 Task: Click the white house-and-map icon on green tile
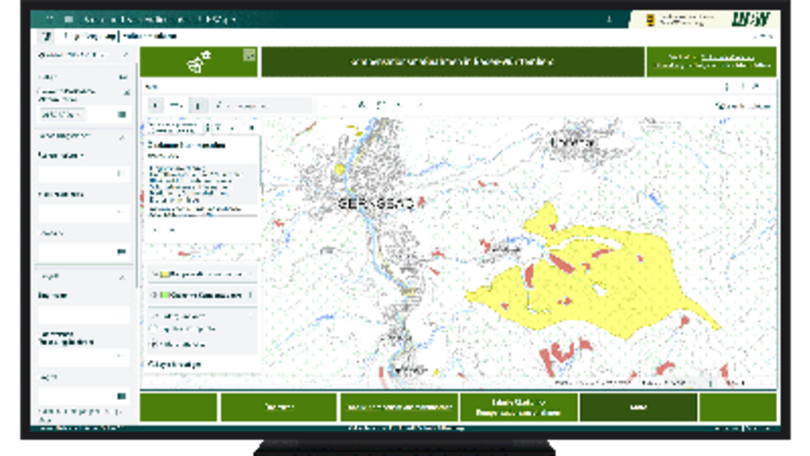point(199,62)
